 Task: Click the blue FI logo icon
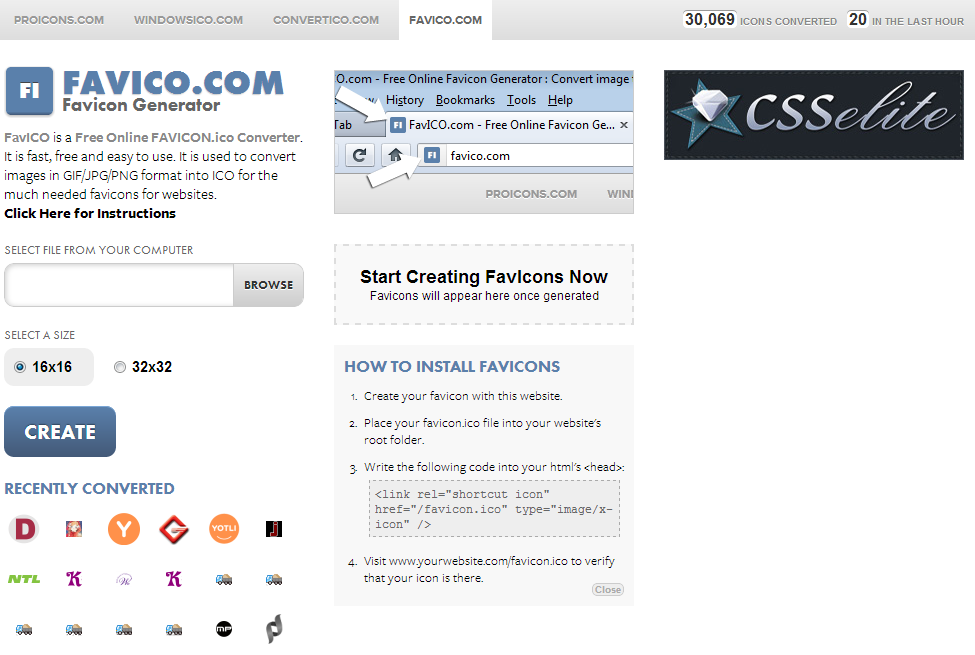pyautogui.click(x=29, y=91)
